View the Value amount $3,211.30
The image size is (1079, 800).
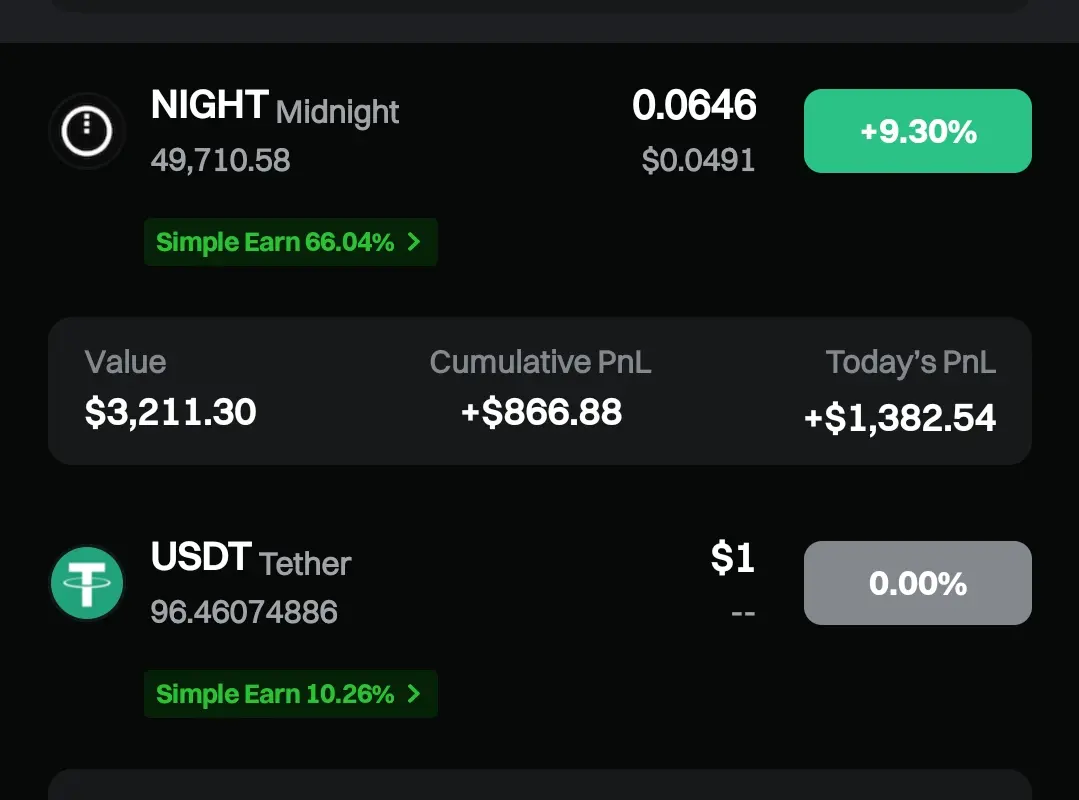click(x=170, y=412)
